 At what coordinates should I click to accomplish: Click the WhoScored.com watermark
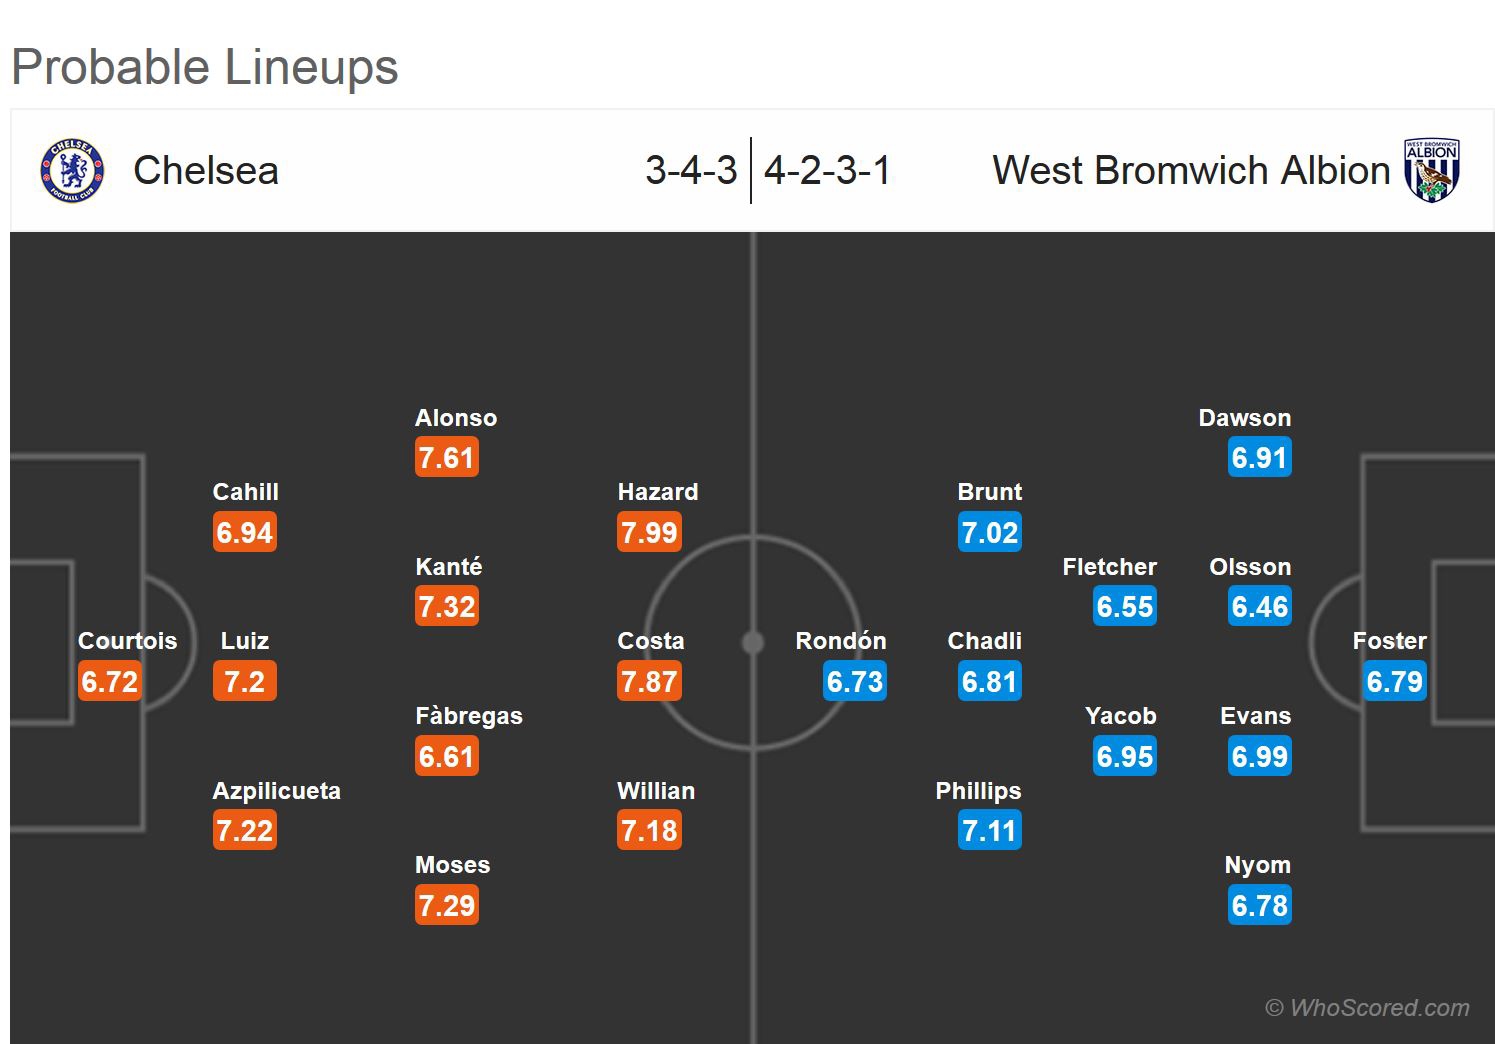tap(1368, 1008)
